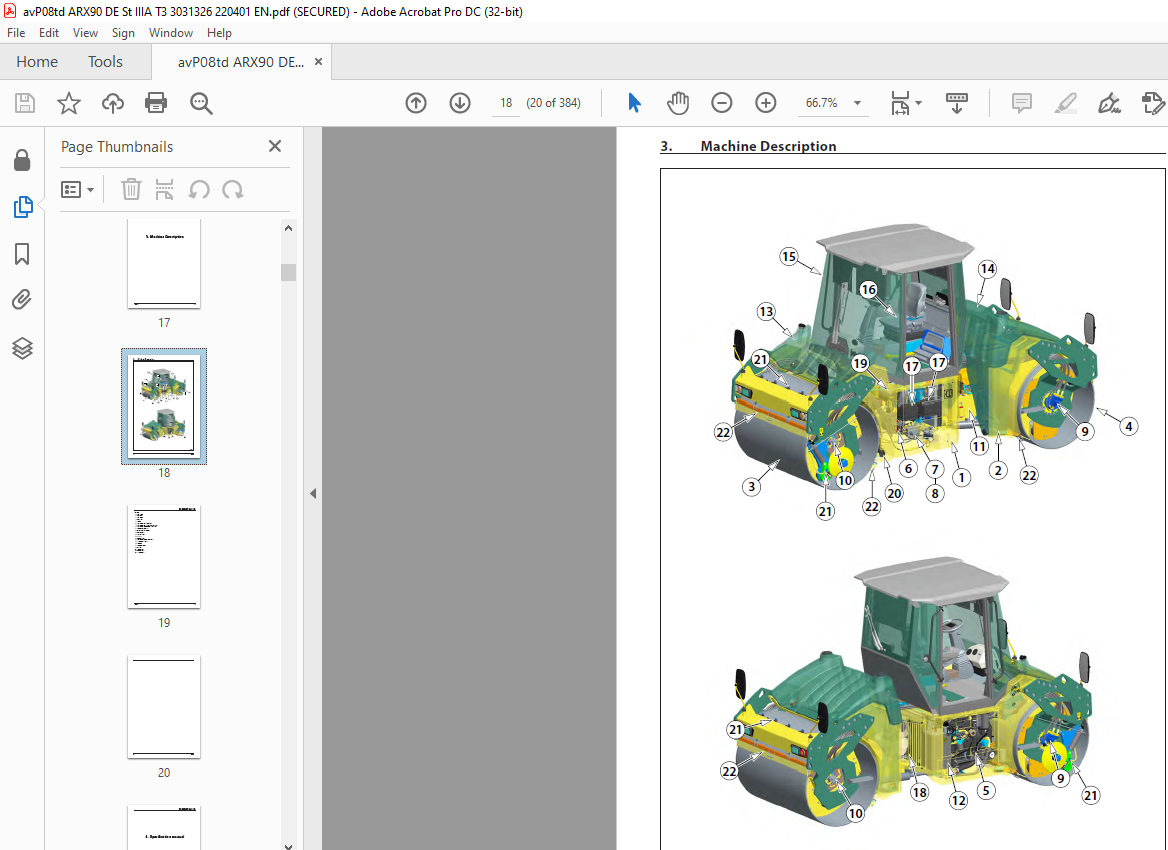Select page 19 thumbnail
The width and height of the screenshot is (1168, 850).
point(164,556)
